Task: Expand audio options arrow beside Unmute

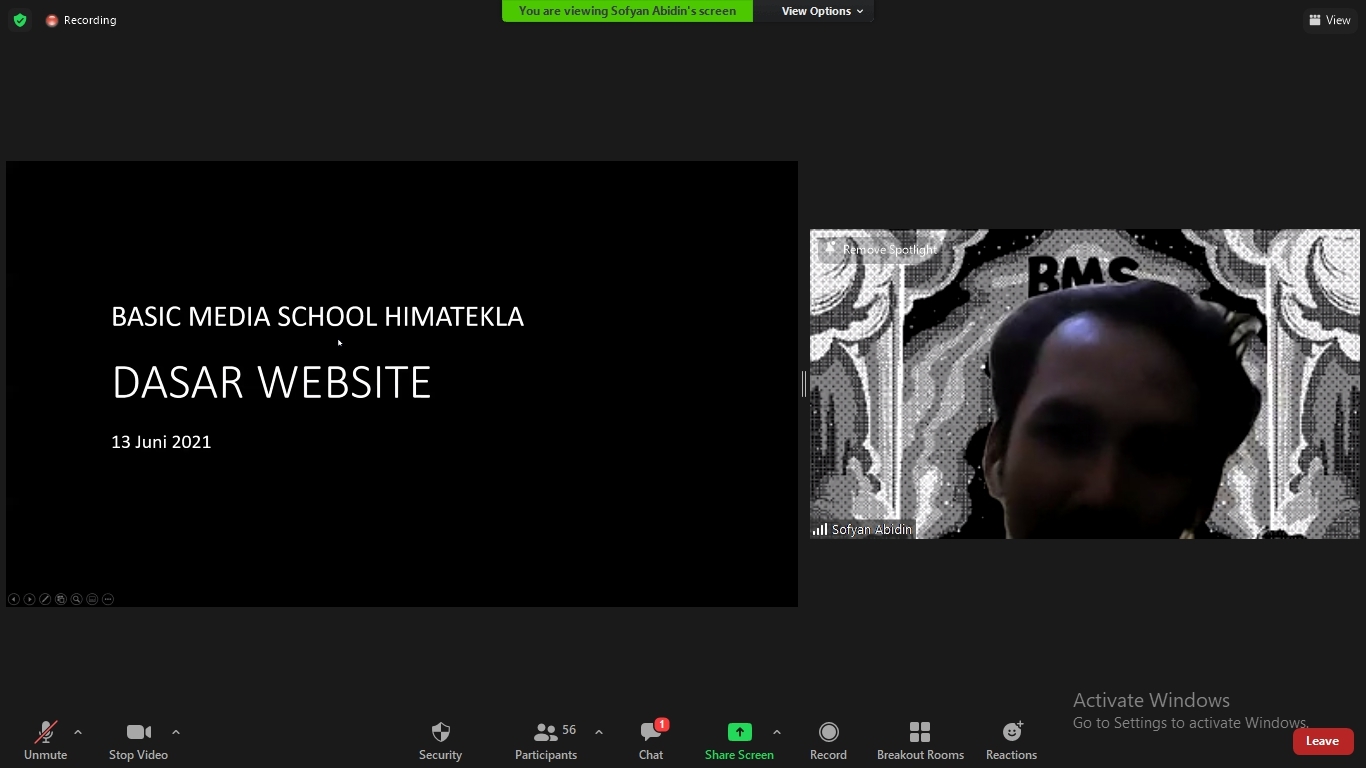Action: [x=78, y=732]
